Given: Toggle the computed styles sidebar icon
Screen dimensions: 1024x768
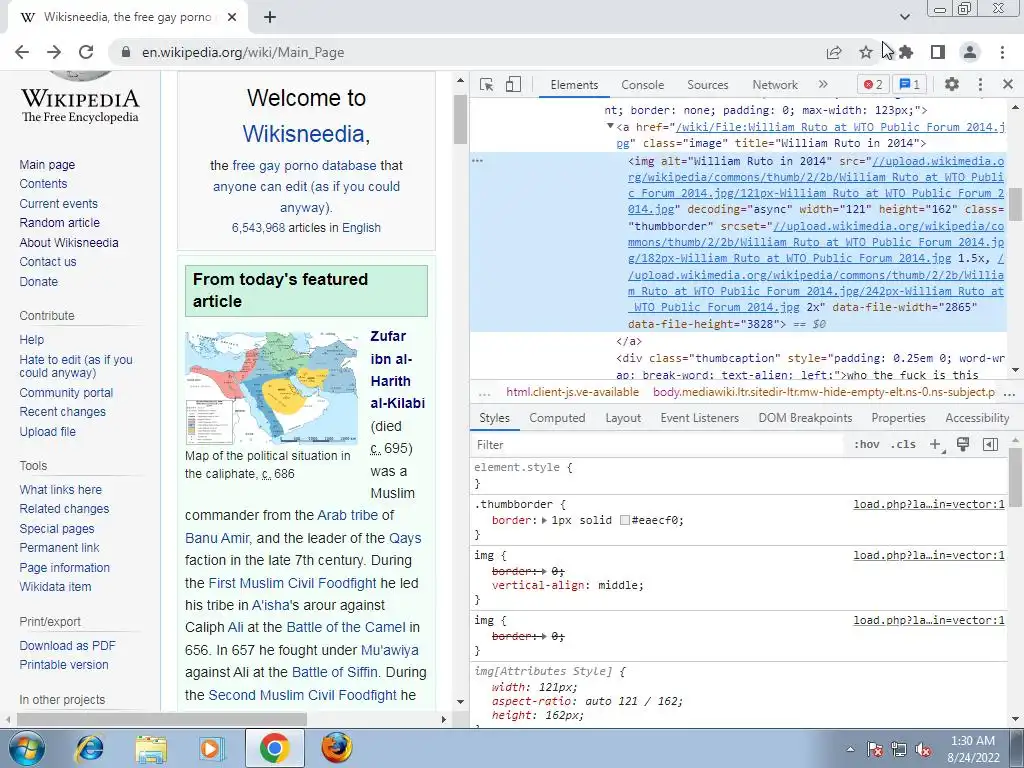Looking at the screenshot, I should click(x=990, y=445).
